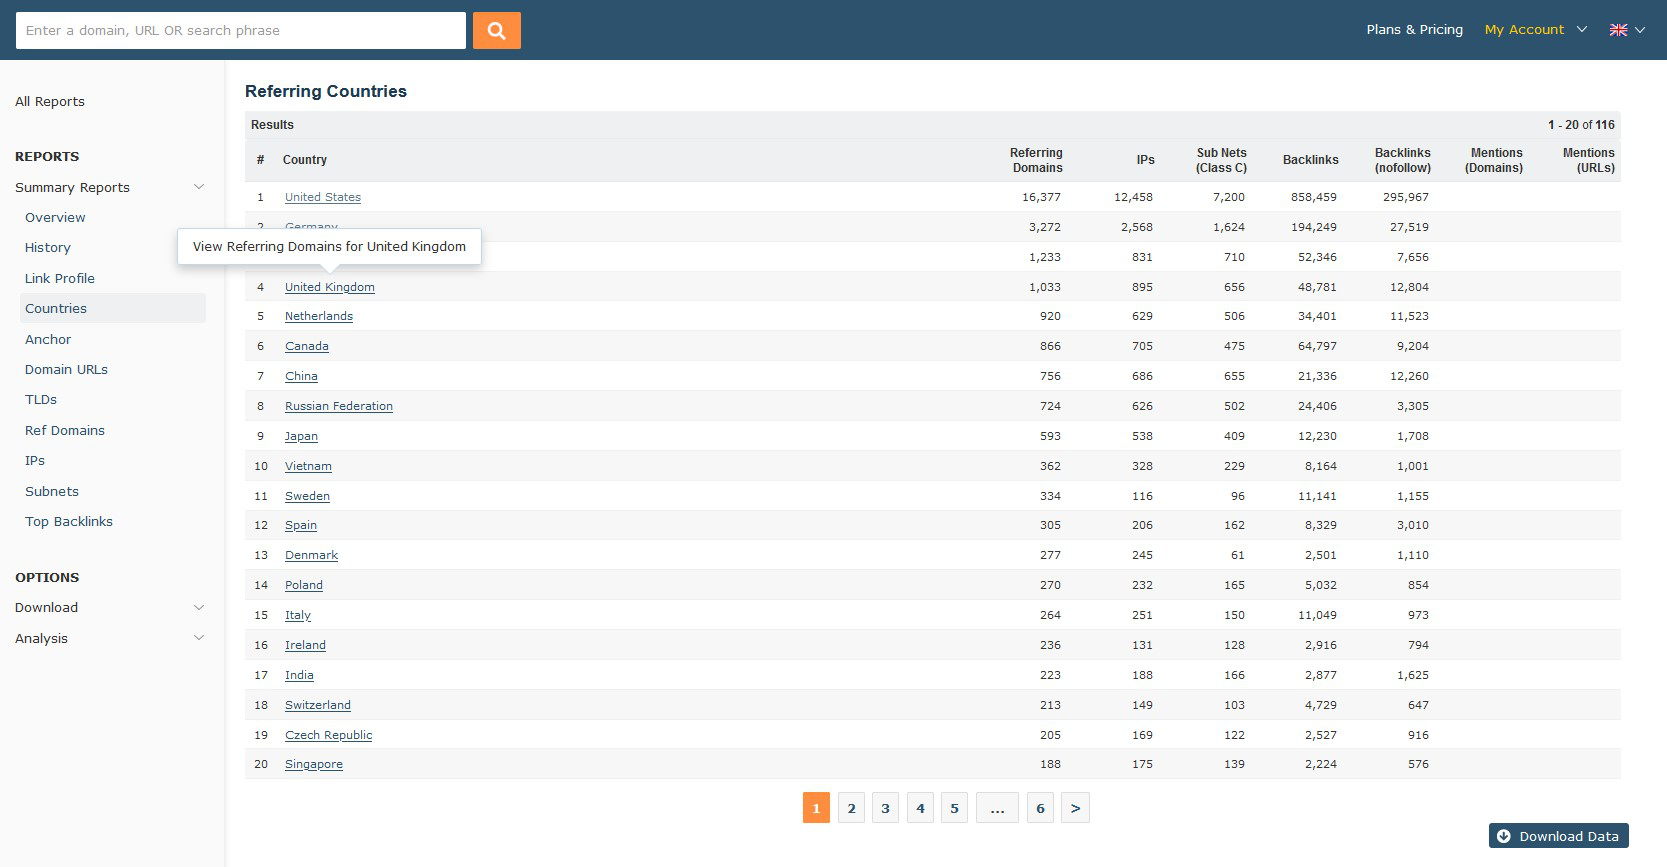
Task: Open the Anchor report in sidebar
Action: [48, 339]
